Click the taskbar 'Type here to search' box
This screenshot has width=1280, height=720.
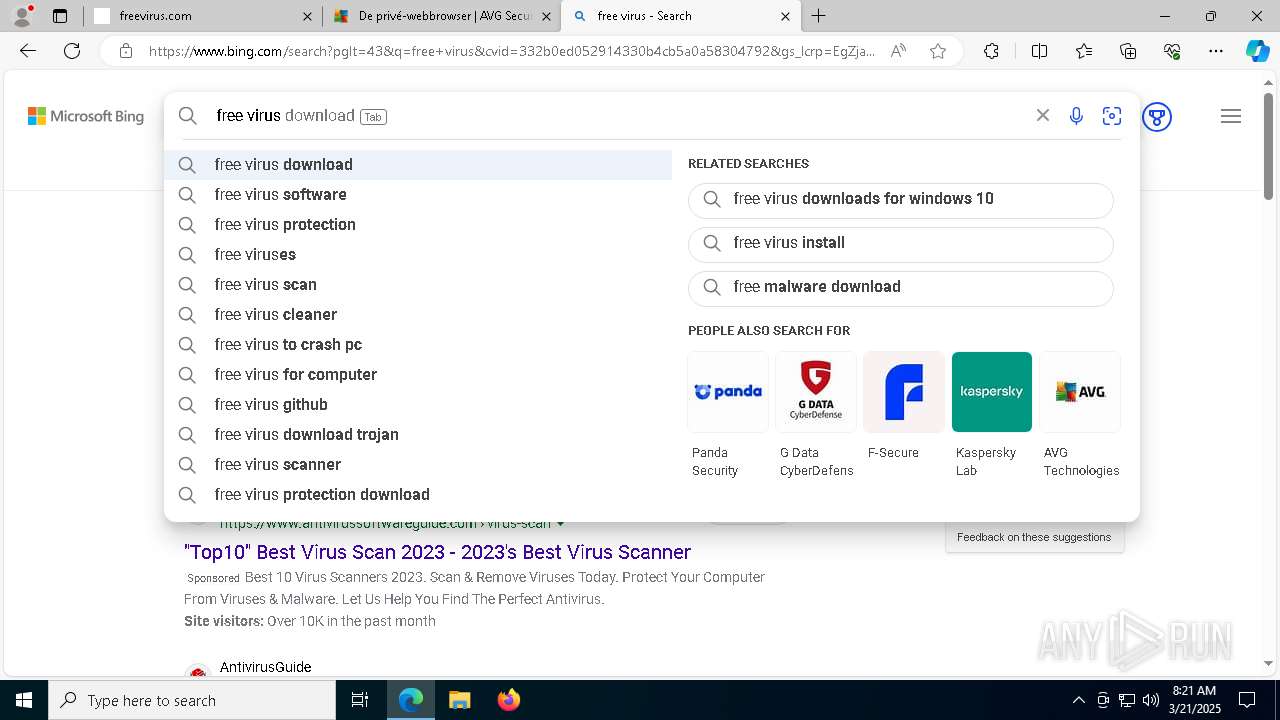(x=192, y=700)
